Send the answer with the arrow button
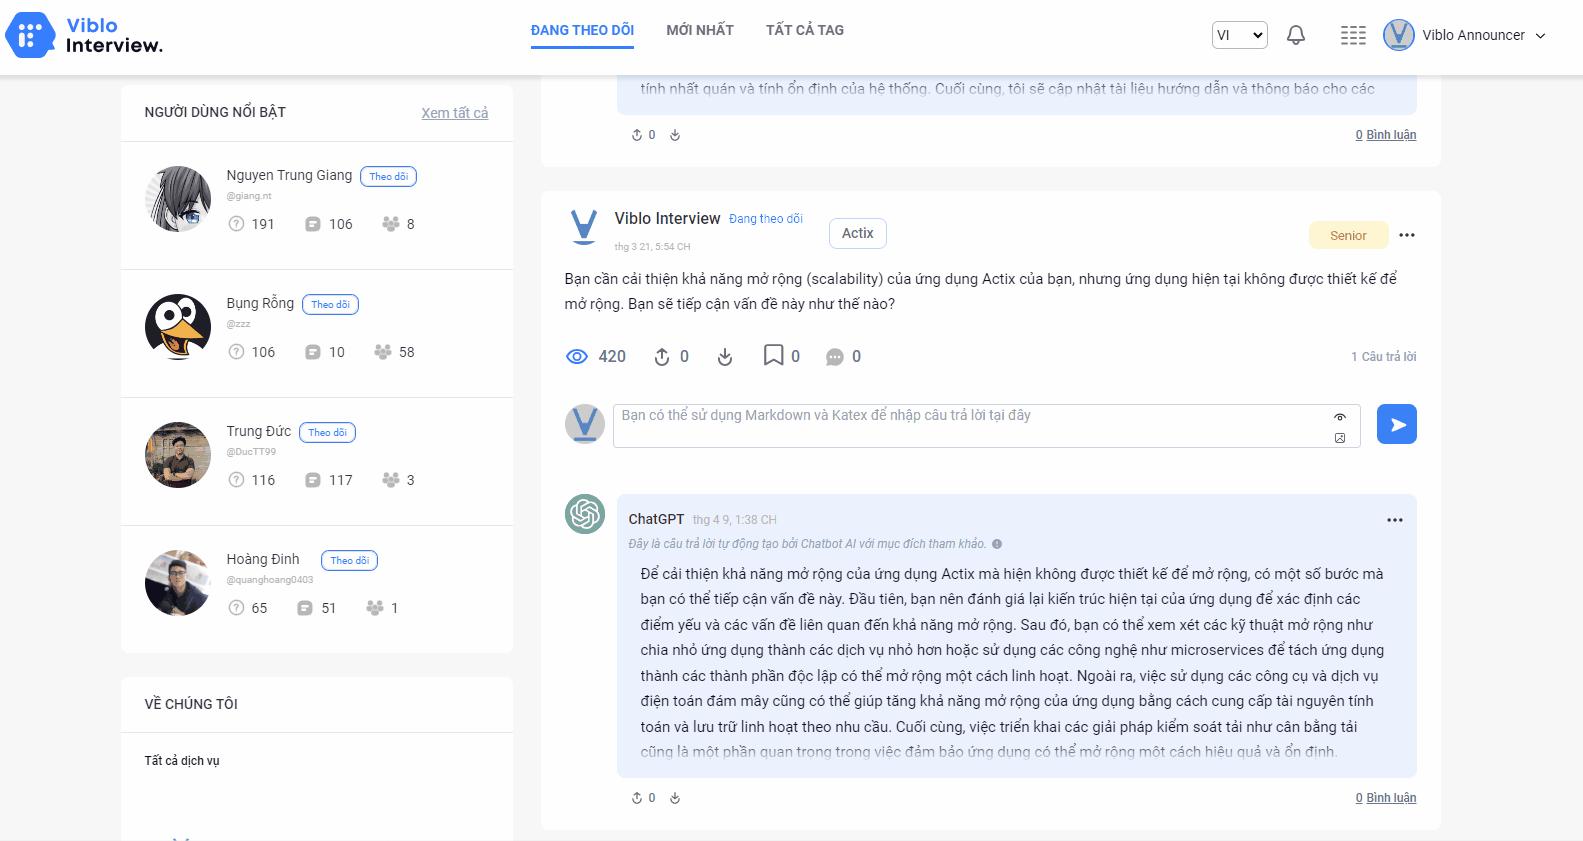This screenshot has width=1583, height=841. point(1396,424)
